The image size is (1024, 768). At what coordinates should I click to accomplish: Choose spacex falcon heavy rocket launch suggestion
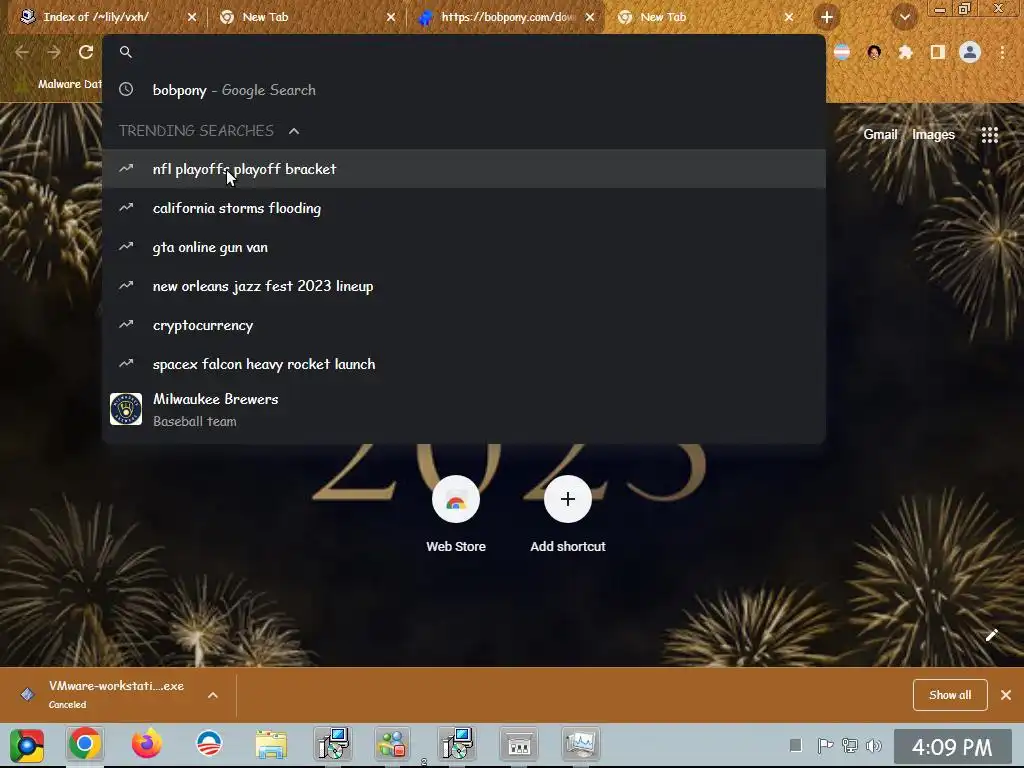click(x=464, y=364)
